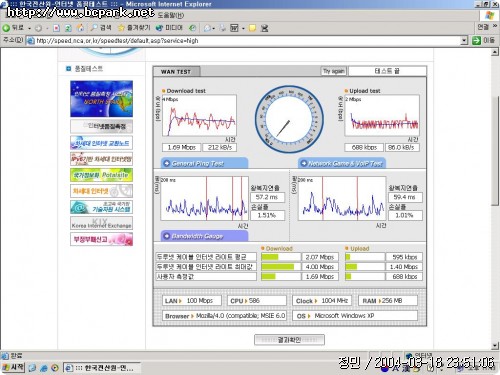Open the Bandwidth Gauge tab

click(204, 236)
